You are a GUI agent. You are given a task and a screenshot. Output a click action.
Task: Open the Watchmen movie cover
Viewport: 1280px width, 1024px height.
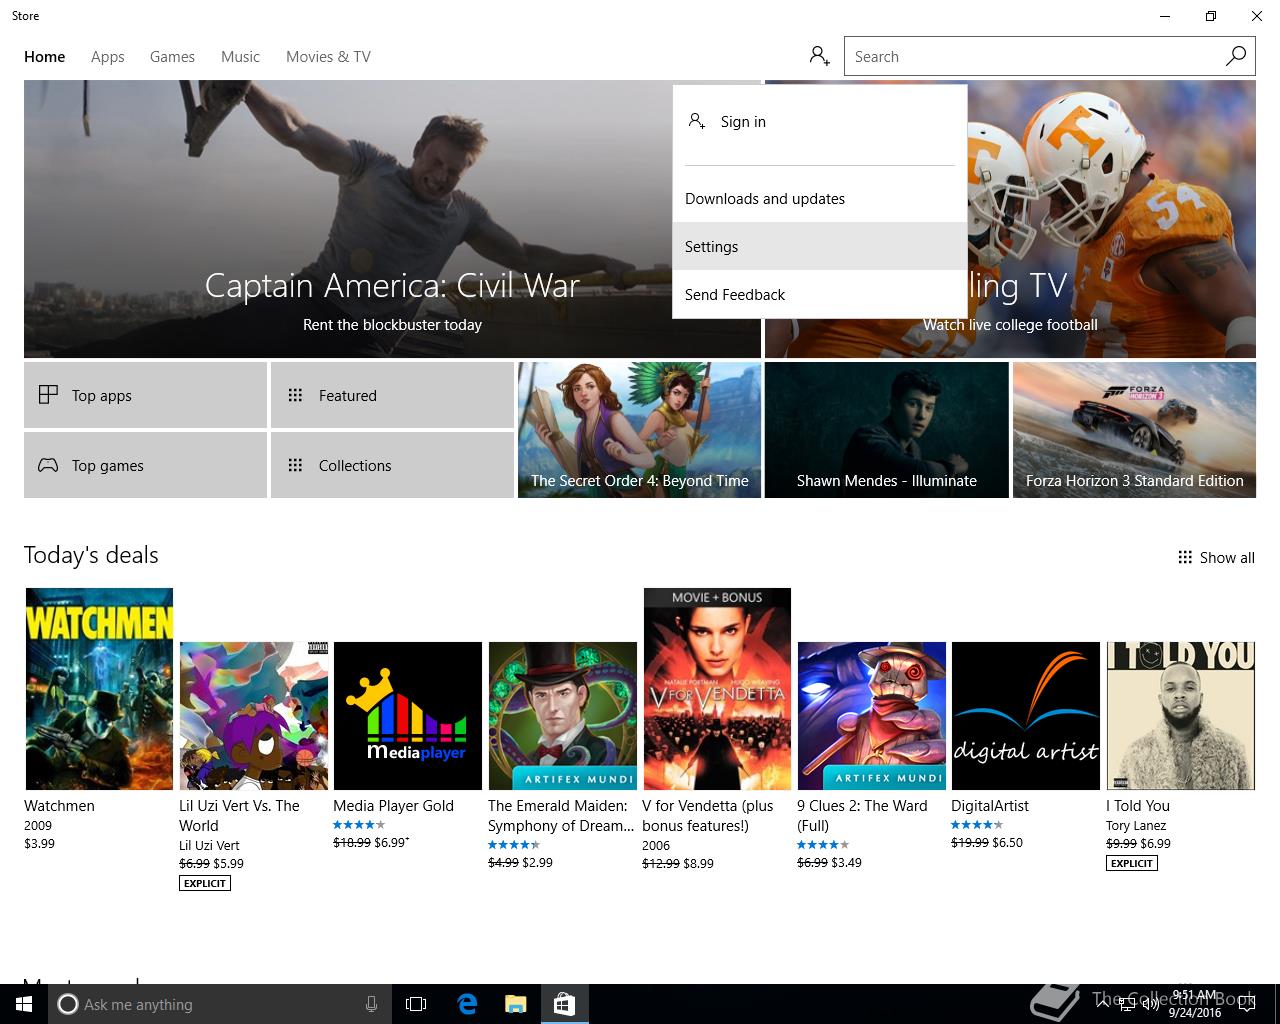[x=99, y=689]
